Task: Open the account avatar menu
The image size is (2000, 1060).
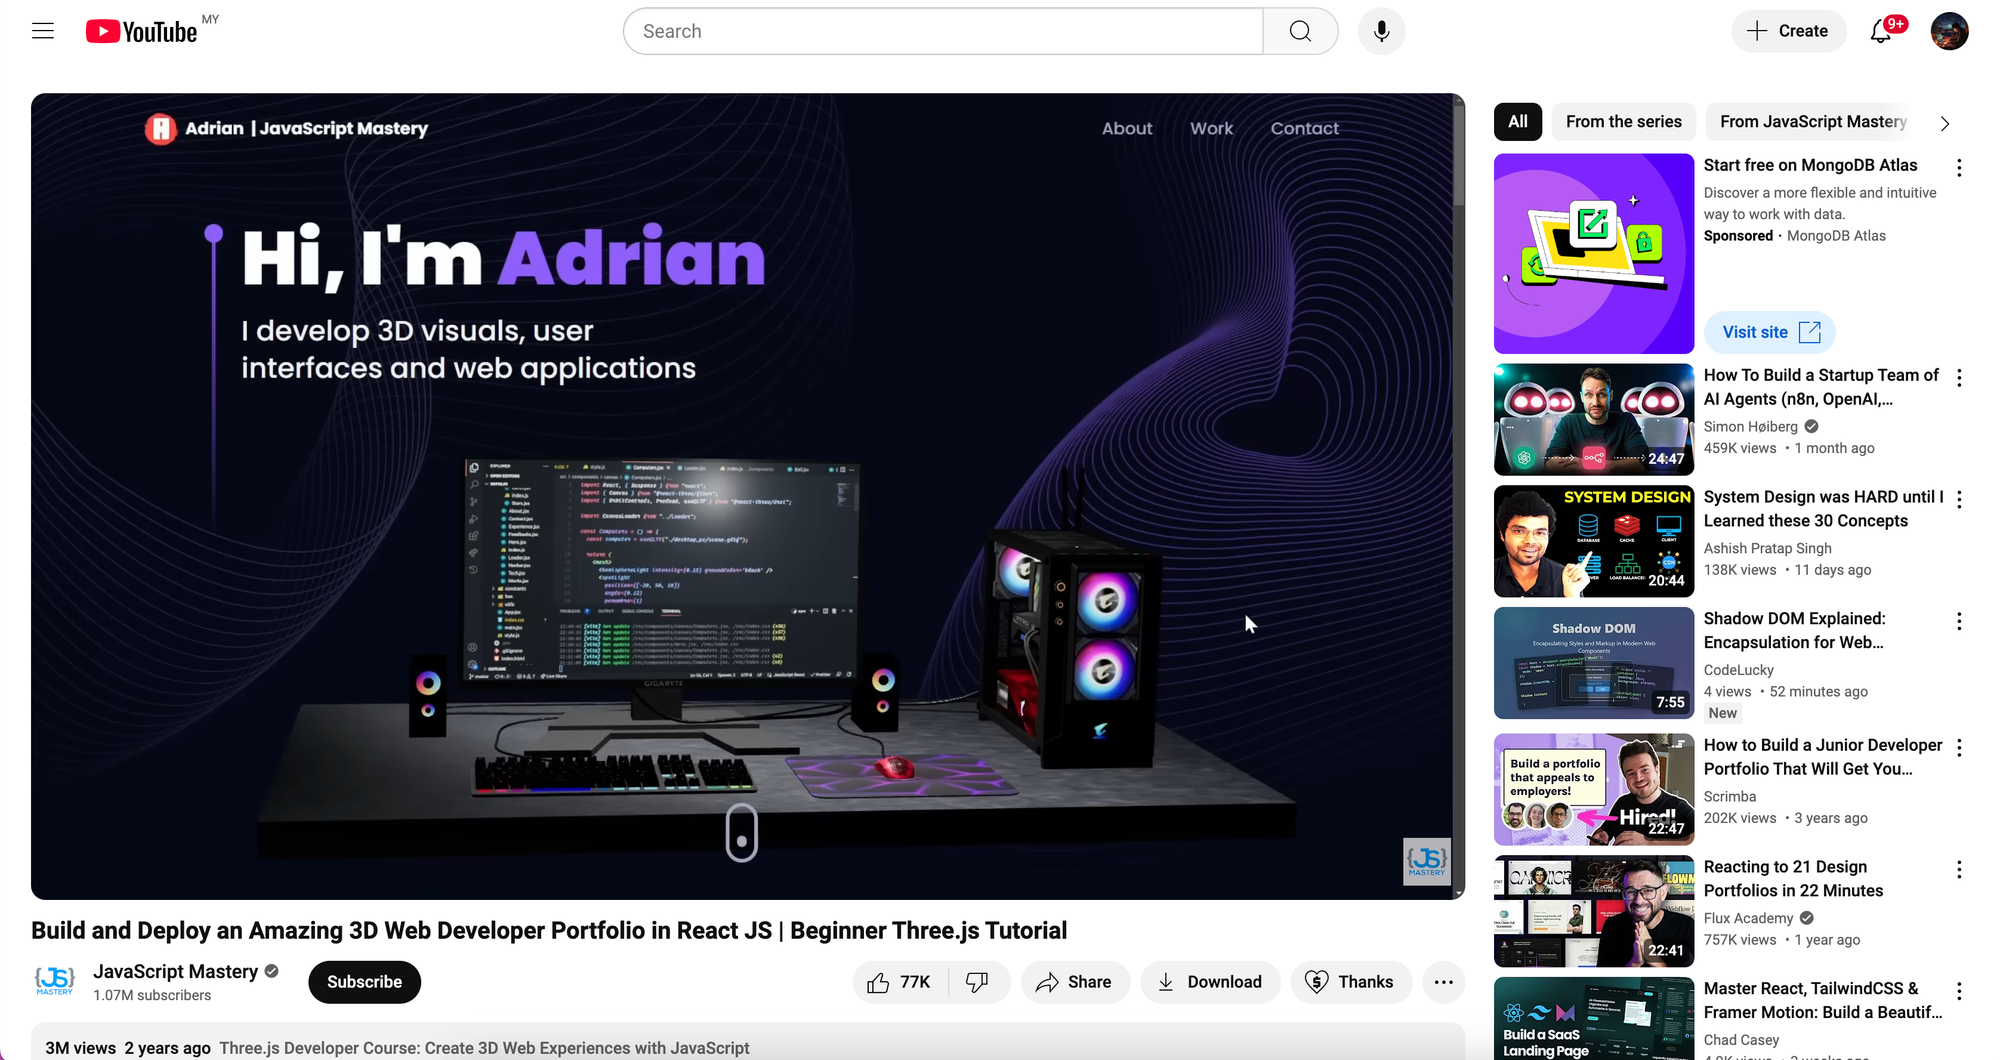Action: (x=1949, y=31)
